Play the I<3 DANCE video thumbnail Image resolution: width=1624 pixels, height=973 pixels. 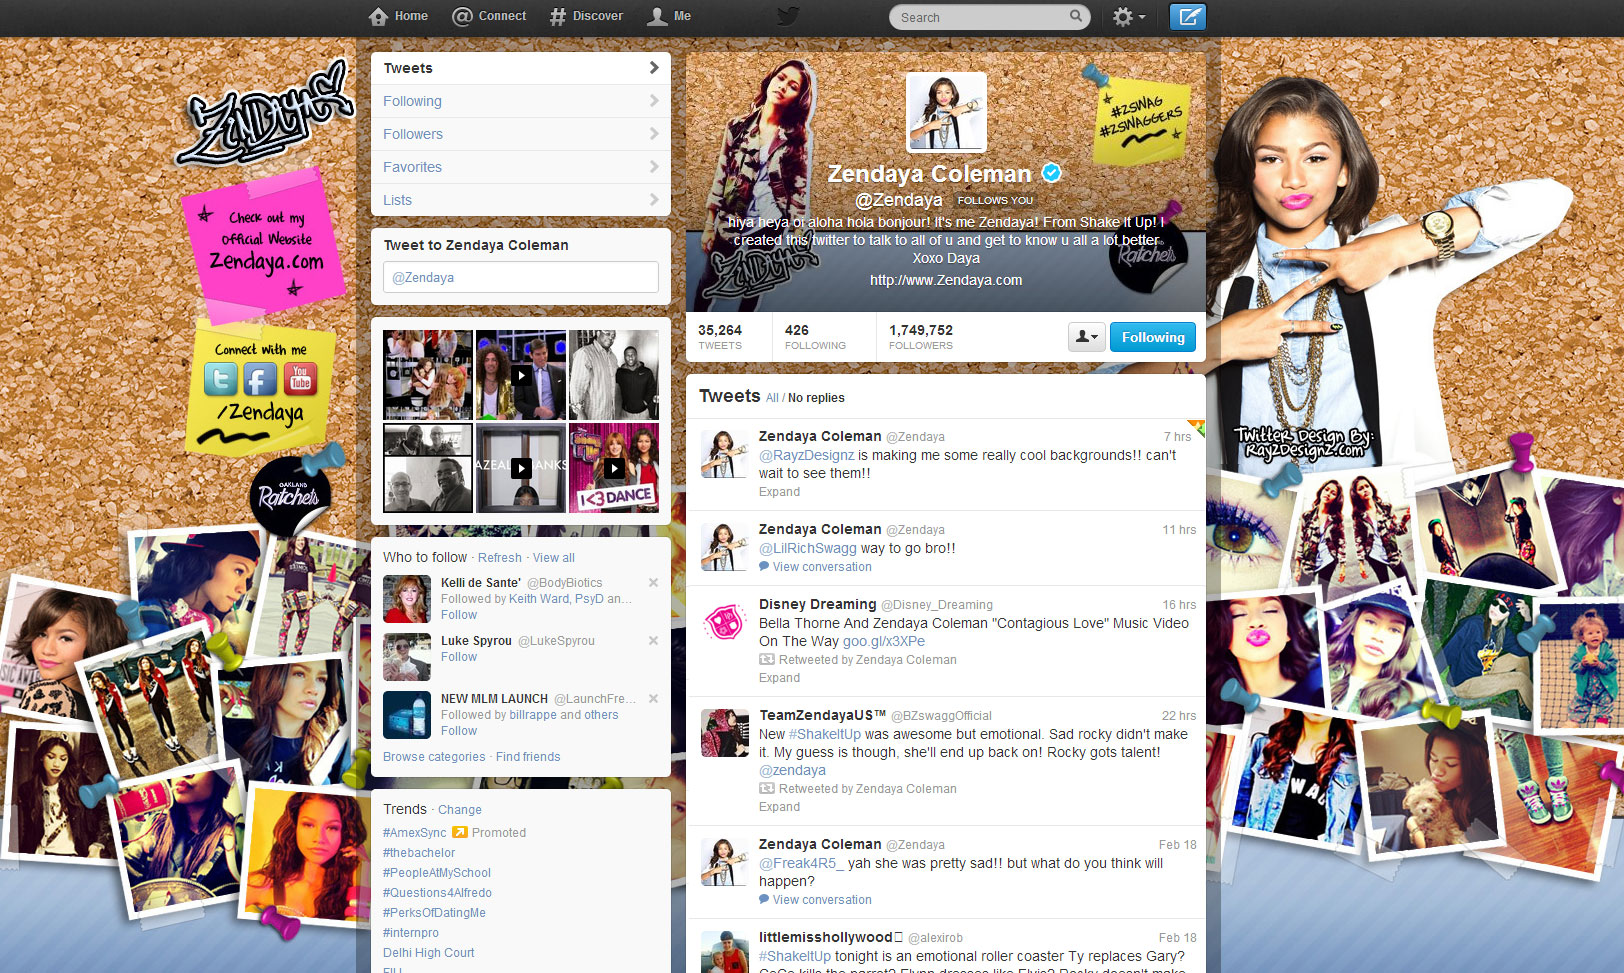614,468
